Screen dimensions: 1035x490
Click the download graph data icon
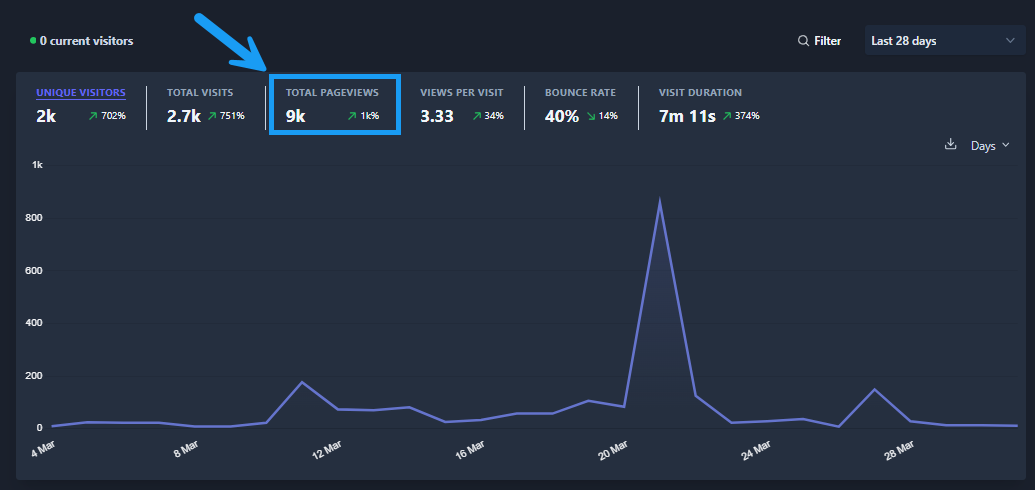950,145
